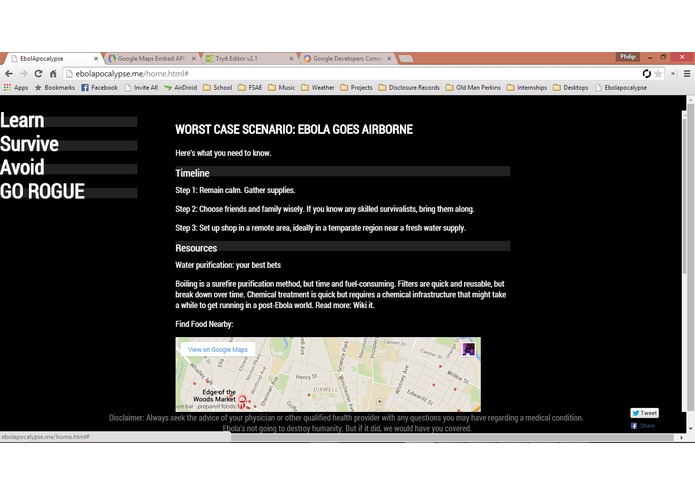Viewport: 695px width, 494px height.
Task: Click the Find Food Nearby label
Action: pyautogui.click(x=204, y=324)
